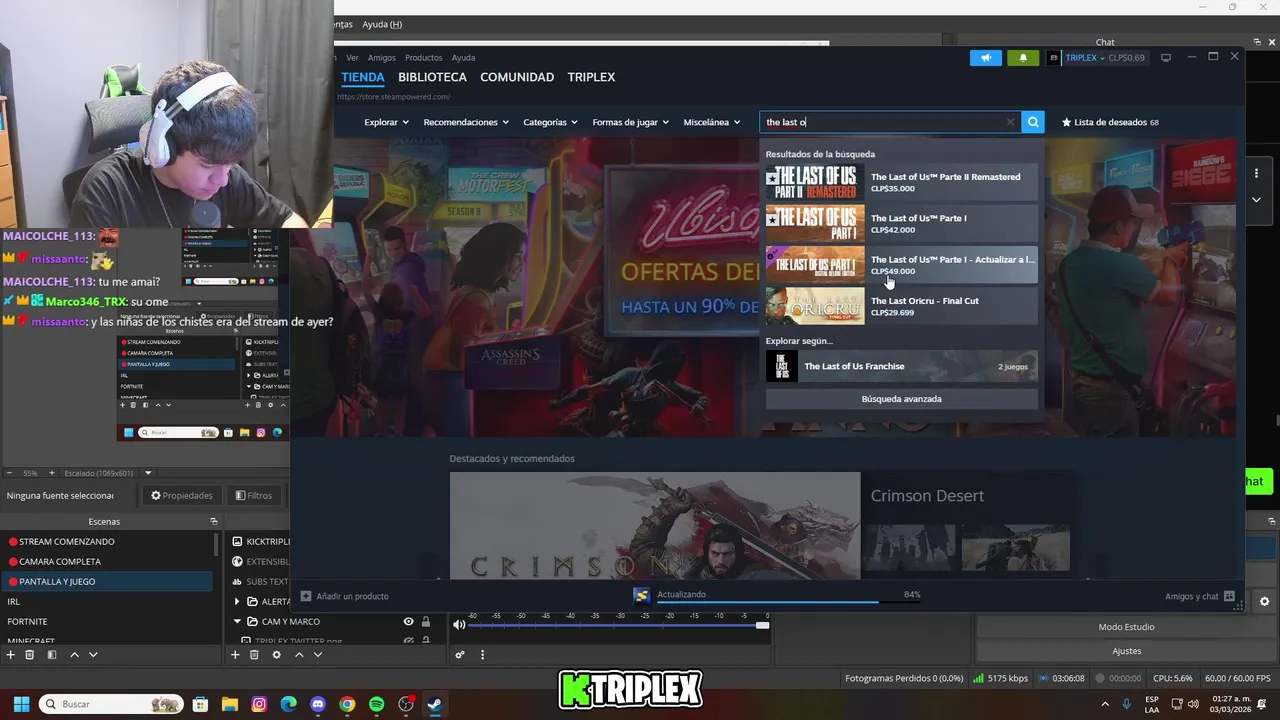This screenshot has width=1280, height=720.
Task: Open Steam notifications bell icon
Action: coord(1023,58)
